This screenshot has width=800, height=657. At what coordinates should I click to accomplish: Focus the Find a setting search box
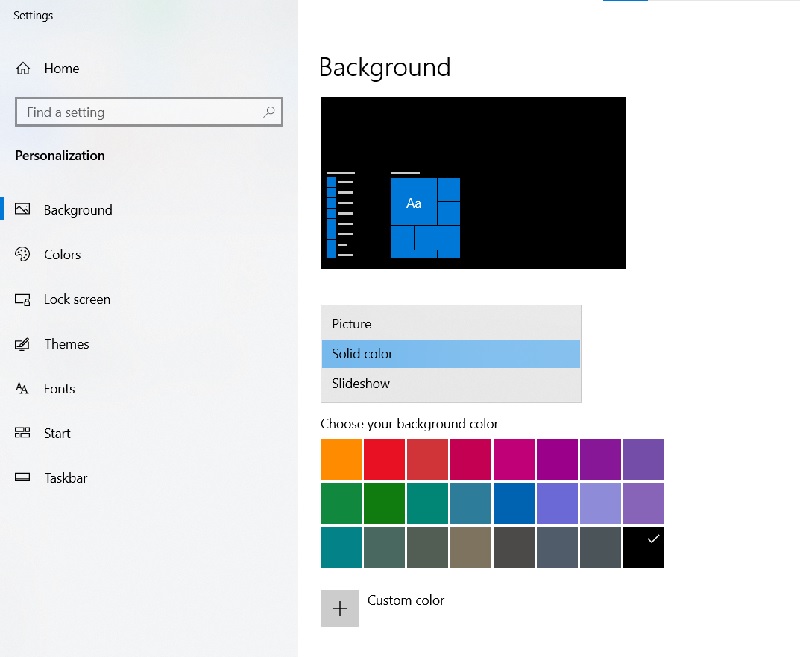(x=140, y=113)
